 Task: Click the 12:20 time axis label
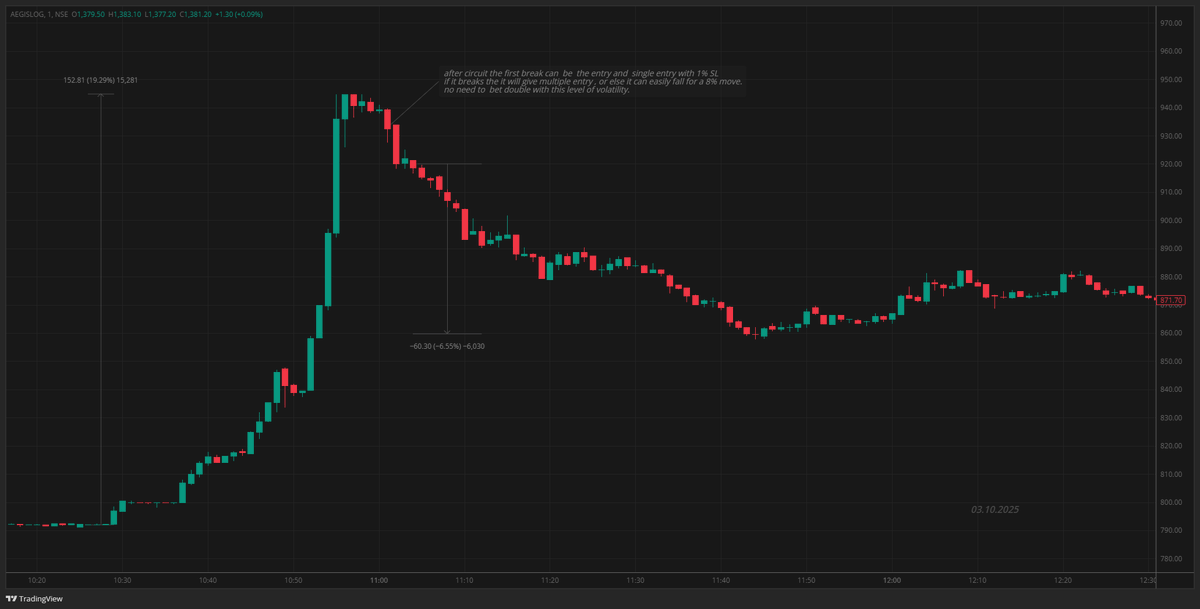(1063, 580)
